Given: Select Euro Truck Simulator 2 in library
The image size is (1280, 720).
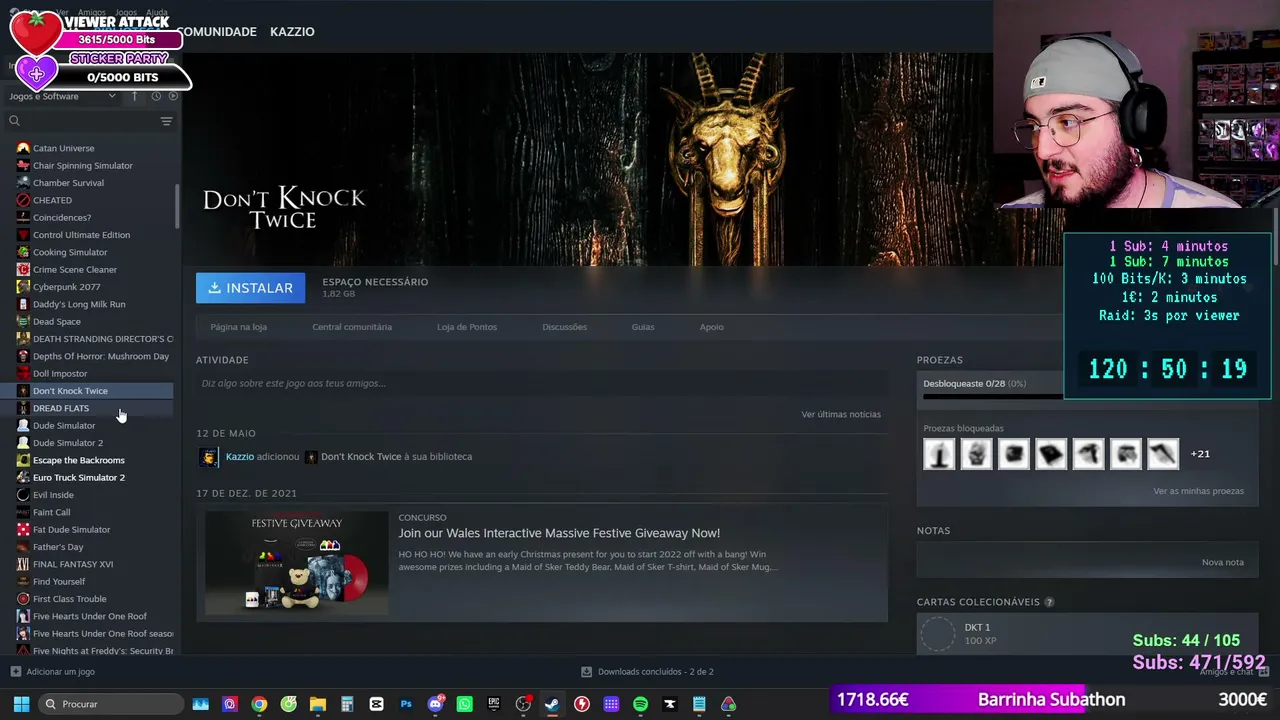Looking at the screenshot, I should pyautogui.click(x=78, y=478).
